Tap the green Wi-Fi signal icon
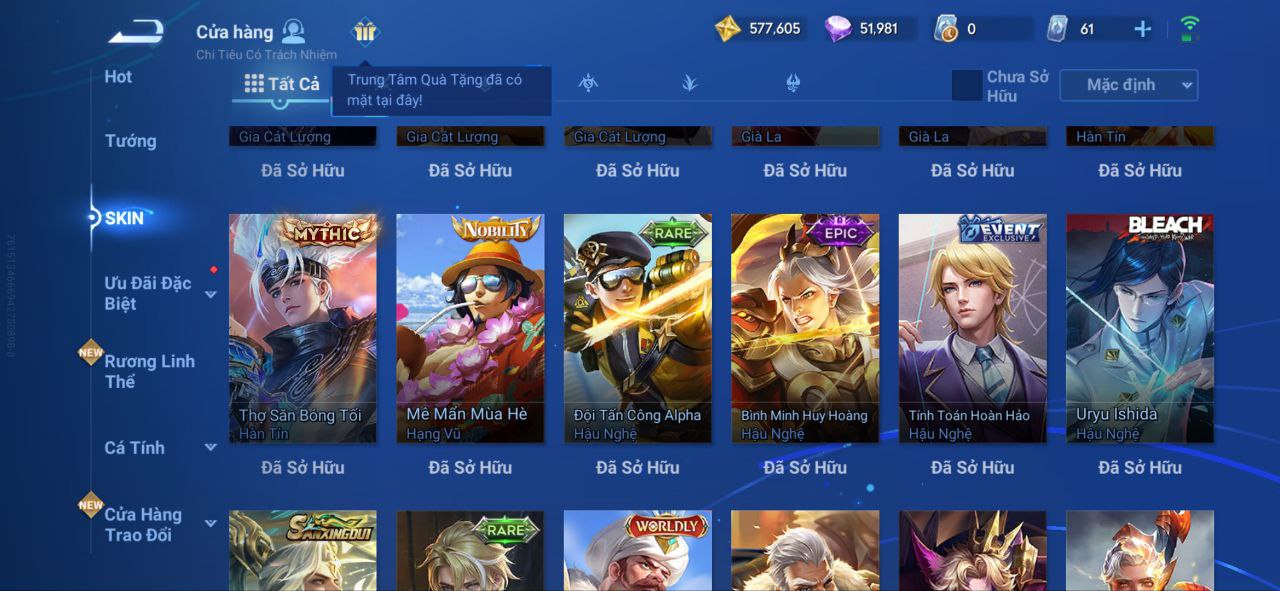1280x591 pixels. point(1190,28)
